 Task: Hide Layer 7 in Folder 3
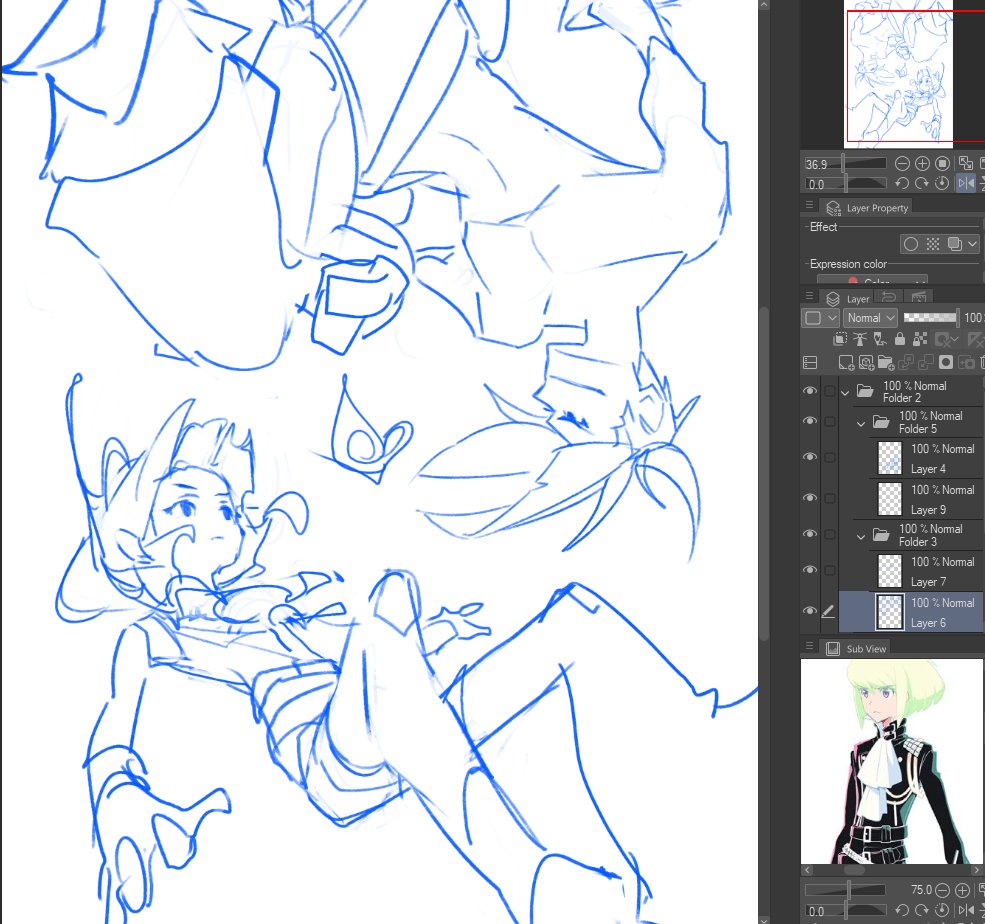pyautogui.click(x=810, y=570)
